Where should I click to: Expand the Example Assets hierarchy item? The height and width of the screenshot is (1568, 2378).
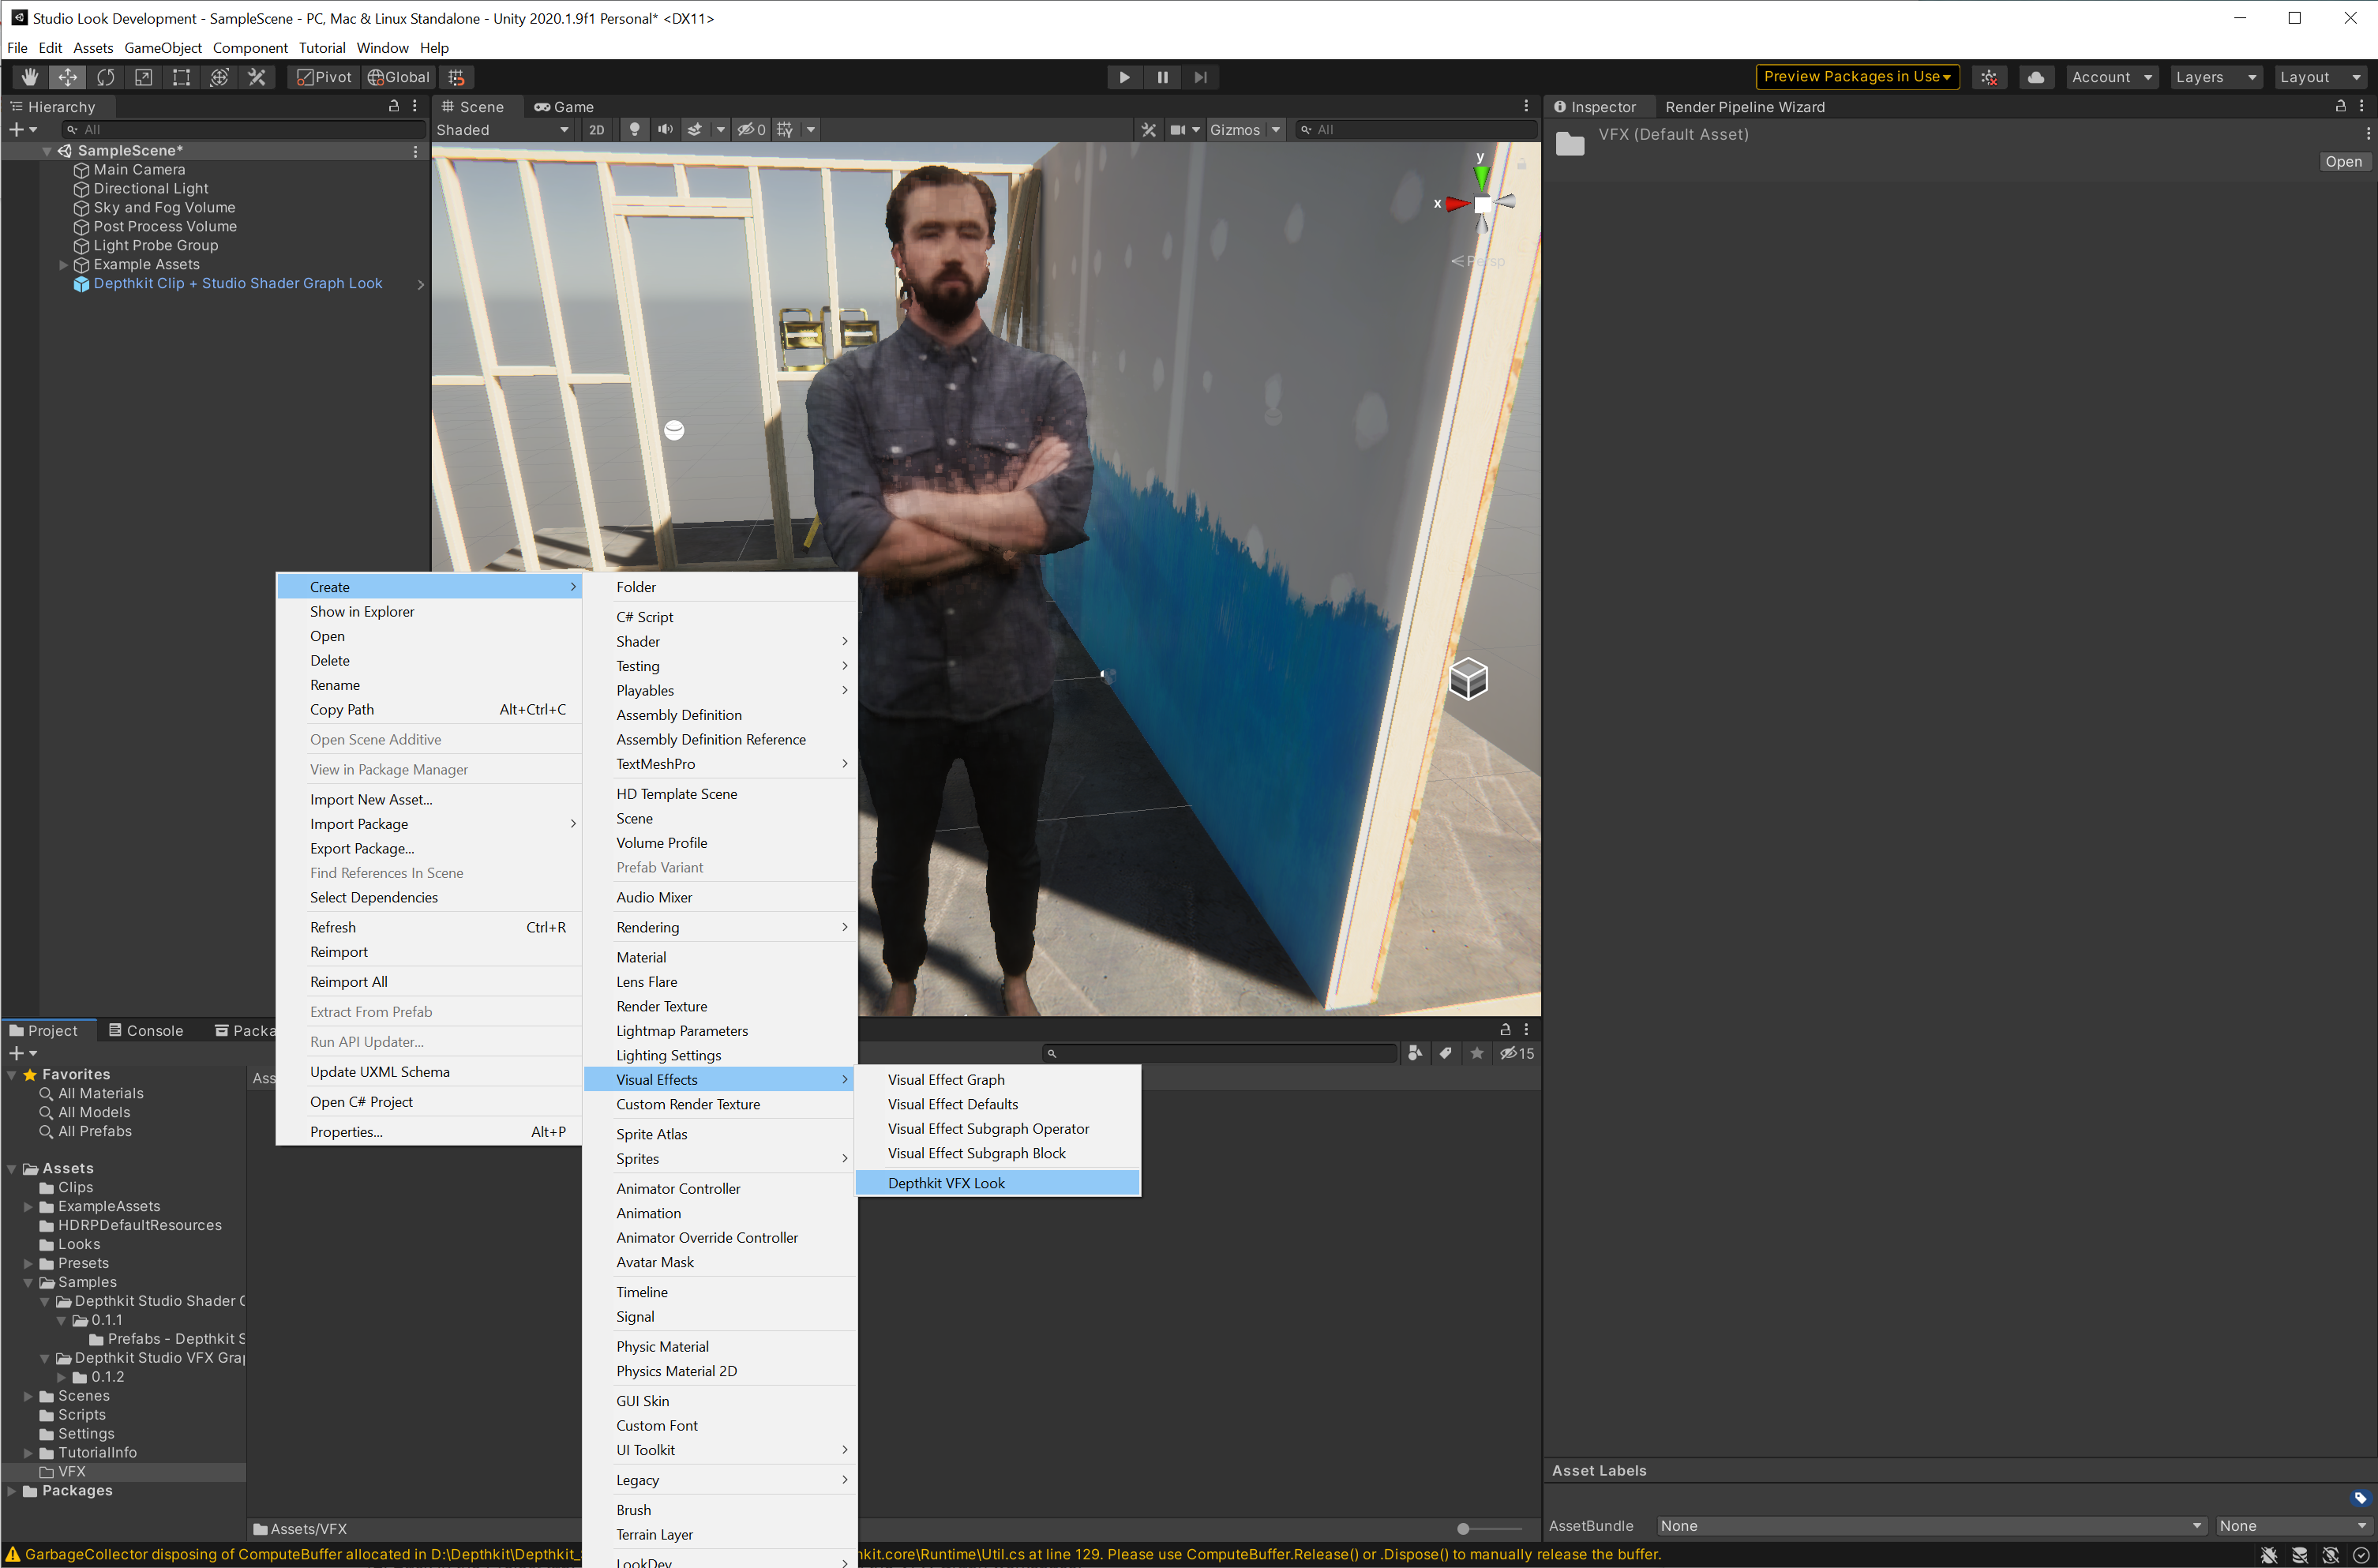coord(63,265)
